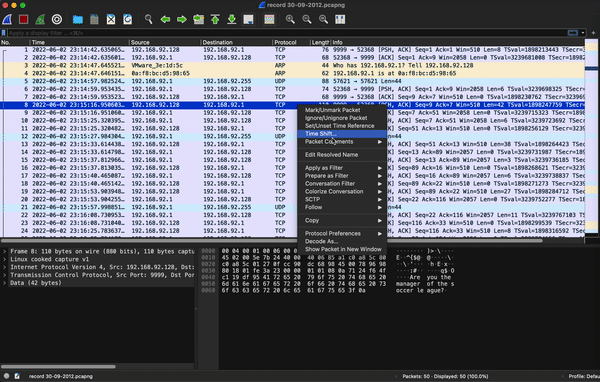Image resolution: width=600 pixels, height=382 pixels.
Task: Add a display filter button with plus
Action: coord(593,33)
